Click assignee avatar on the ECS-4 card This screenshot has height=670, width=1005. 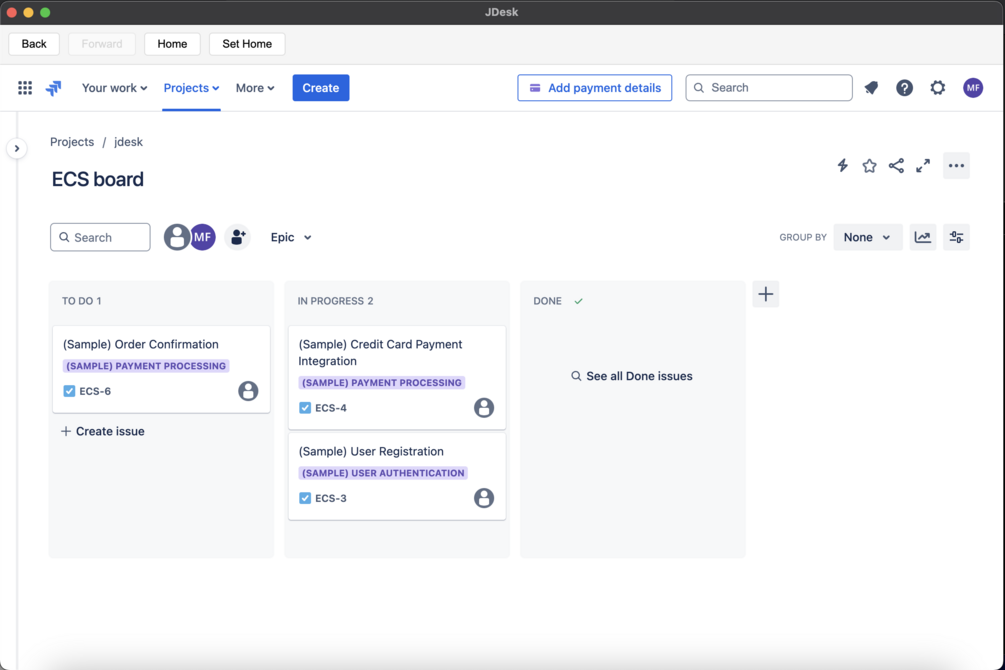point(484,408)
